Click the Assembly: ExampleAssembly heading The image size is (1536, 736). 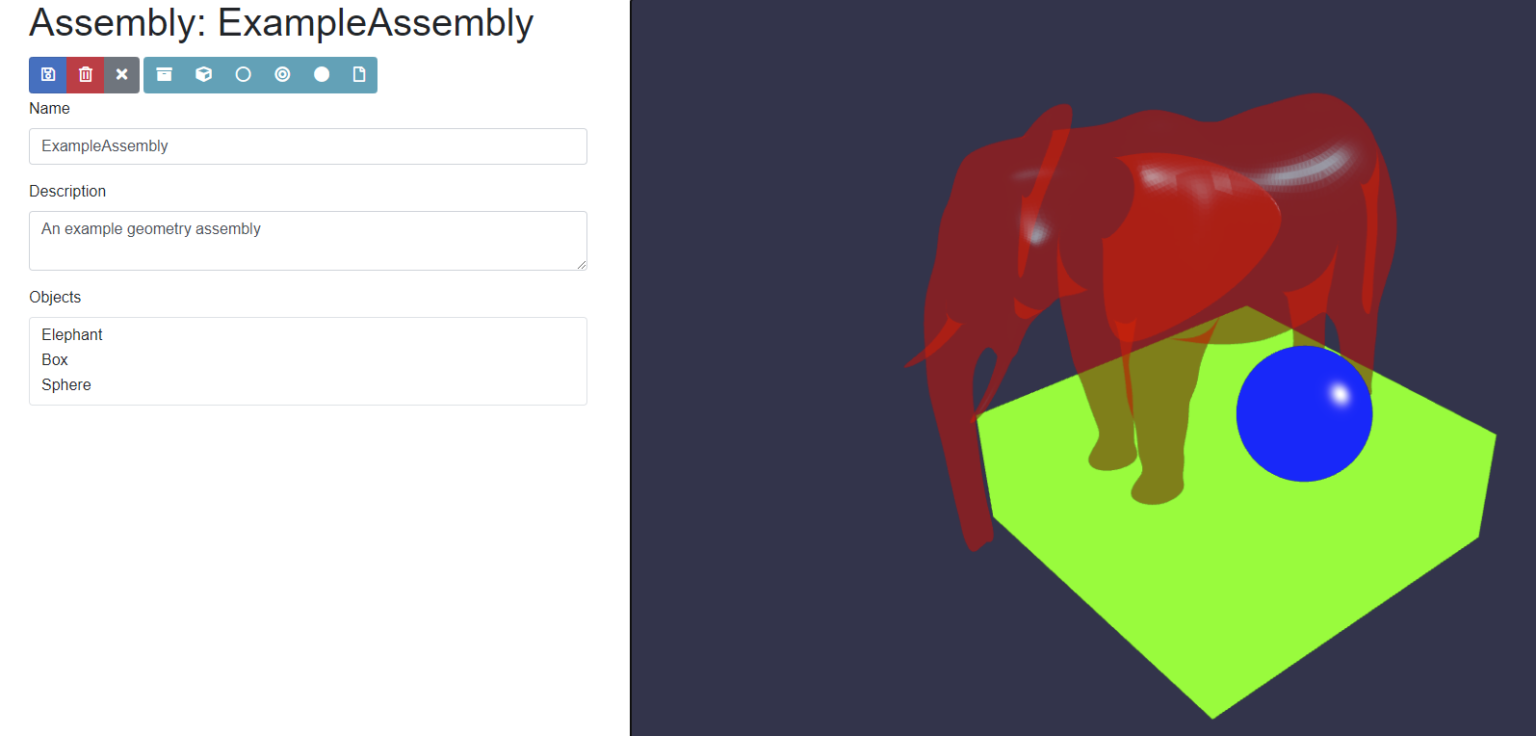(280, 22)
